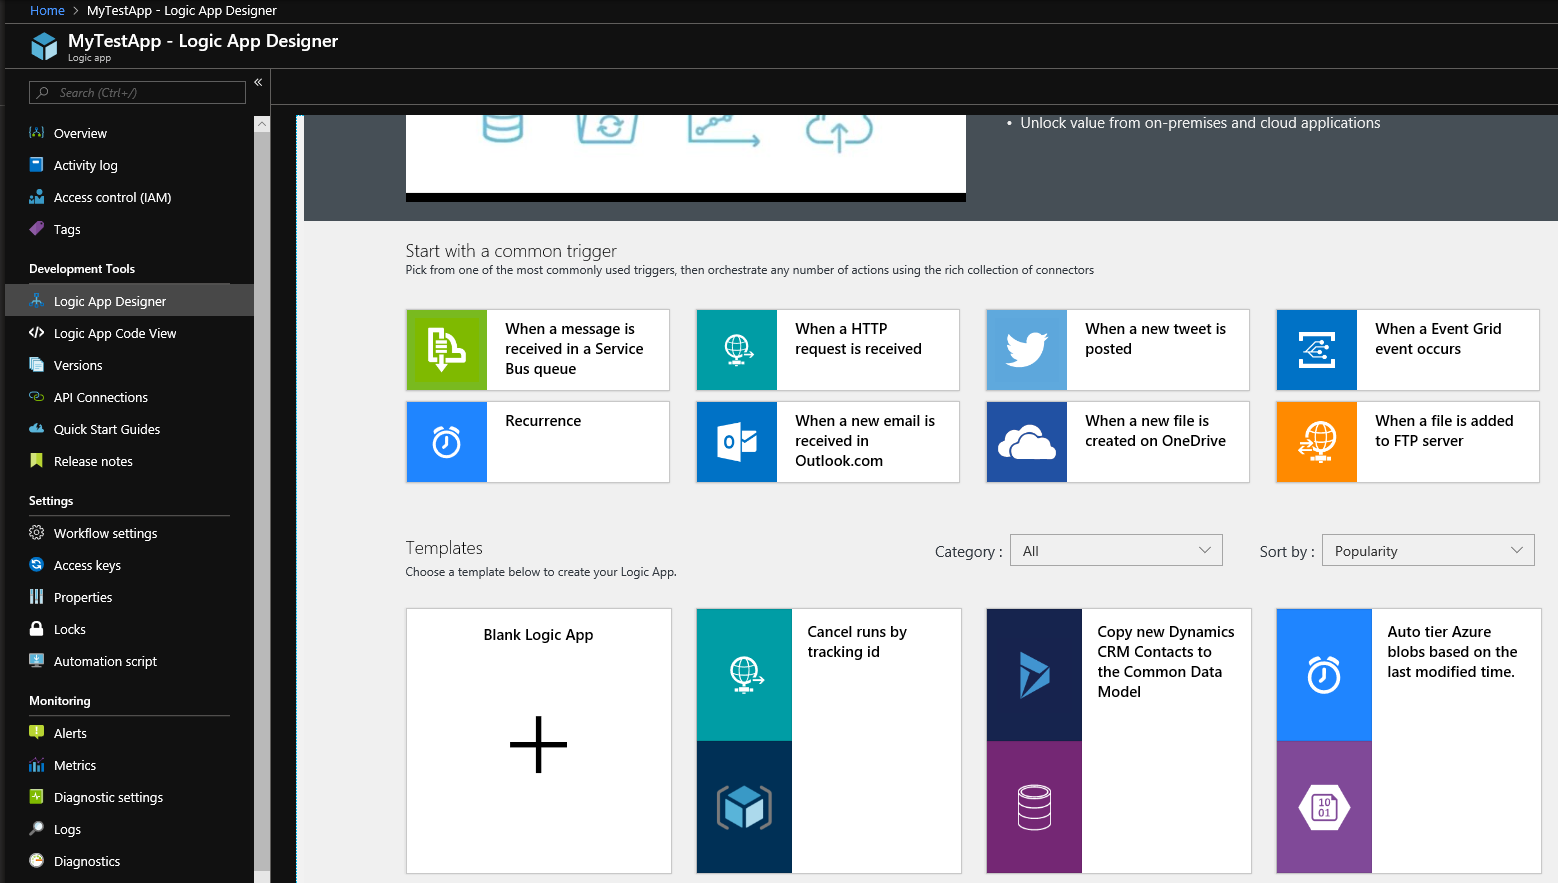This screenshot has width=1558, height=883.
Task: Click the Activity log icon
Action: coord(37,165)
